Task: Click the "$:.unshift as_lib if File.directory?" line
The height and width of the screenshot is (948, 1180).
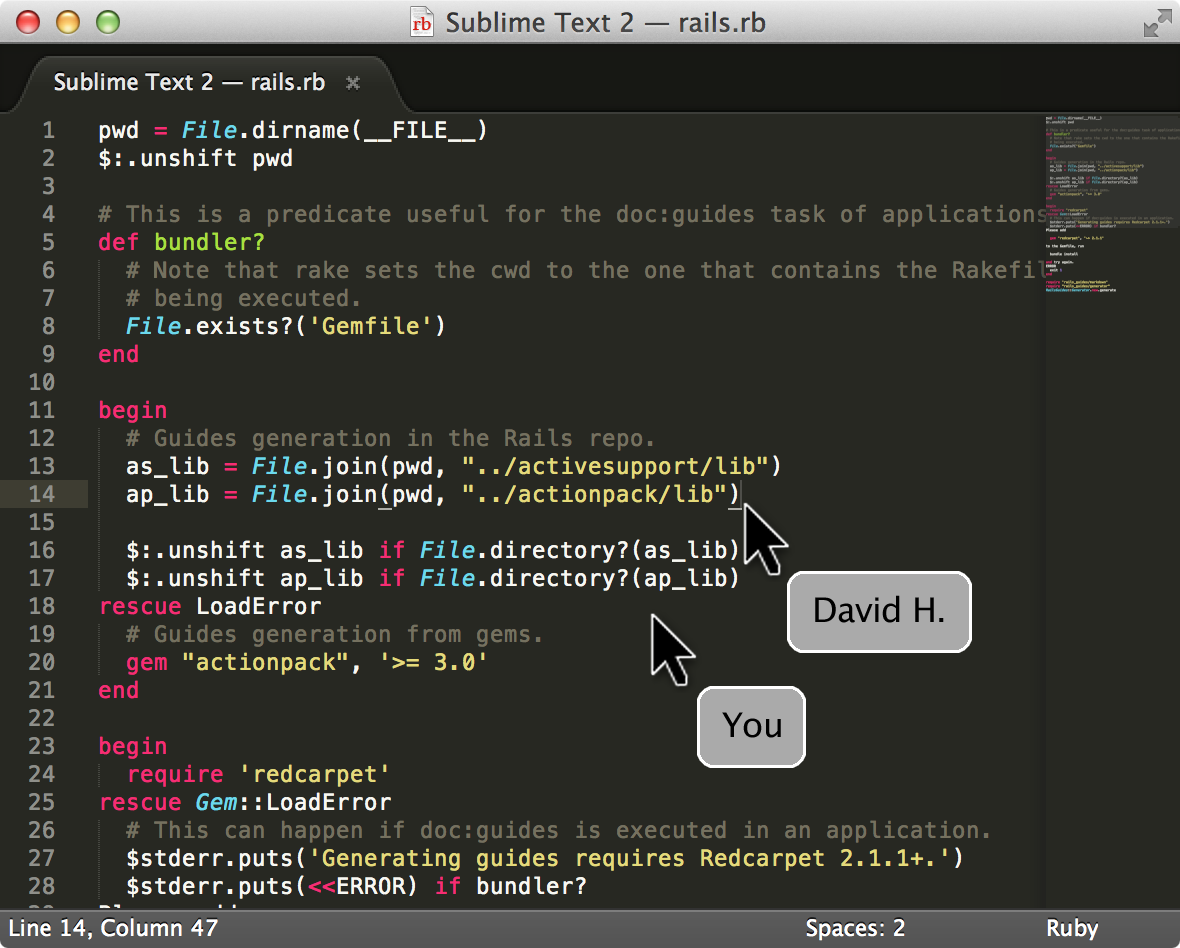Action: (433, 551)
